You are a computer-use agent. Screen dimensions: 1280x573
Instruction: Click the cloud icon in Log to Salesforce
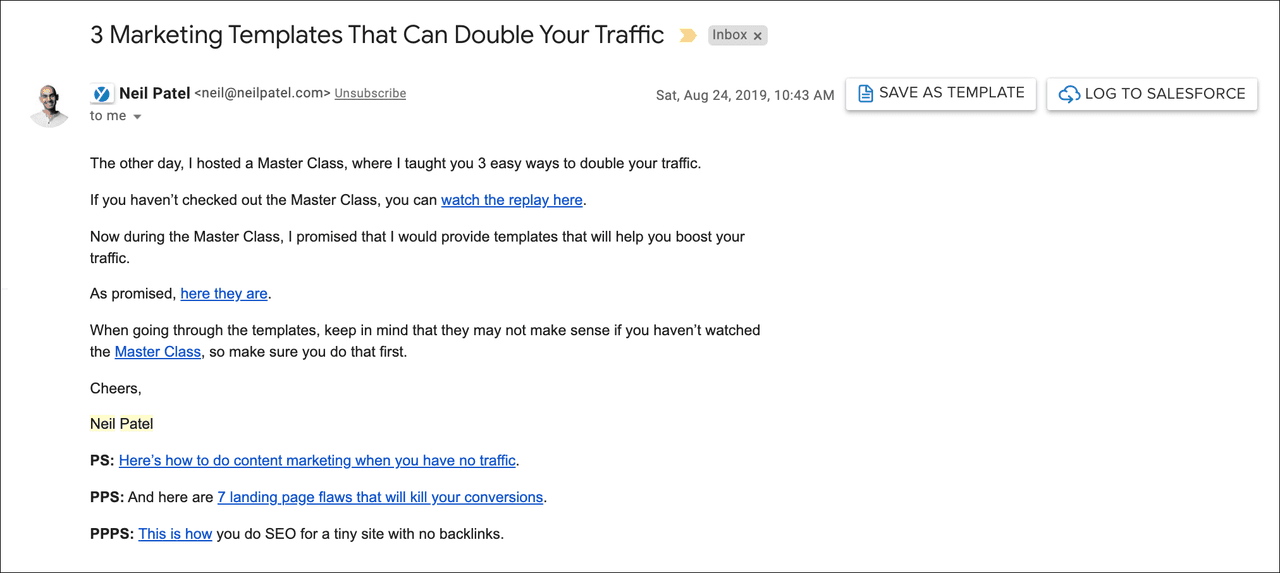[1069, 94]
